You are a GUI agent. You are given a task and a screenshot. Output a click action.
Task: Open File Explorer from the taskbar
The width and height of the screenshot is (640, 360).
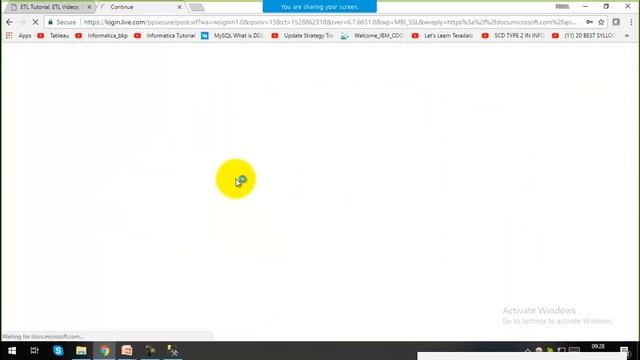[81, 351]
